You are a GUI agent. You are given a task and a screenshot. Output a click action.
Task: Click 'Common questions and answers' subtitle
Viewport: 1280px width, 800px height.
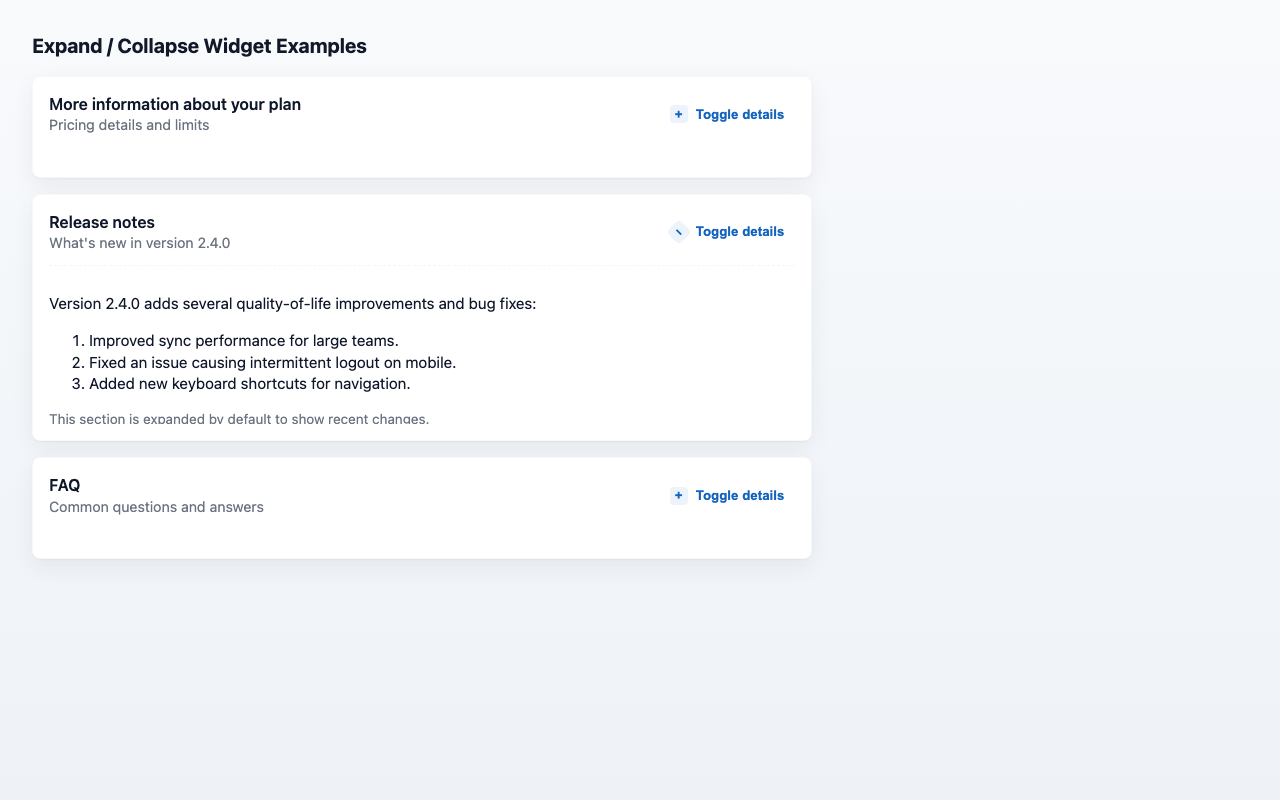(x=156, y=507)
